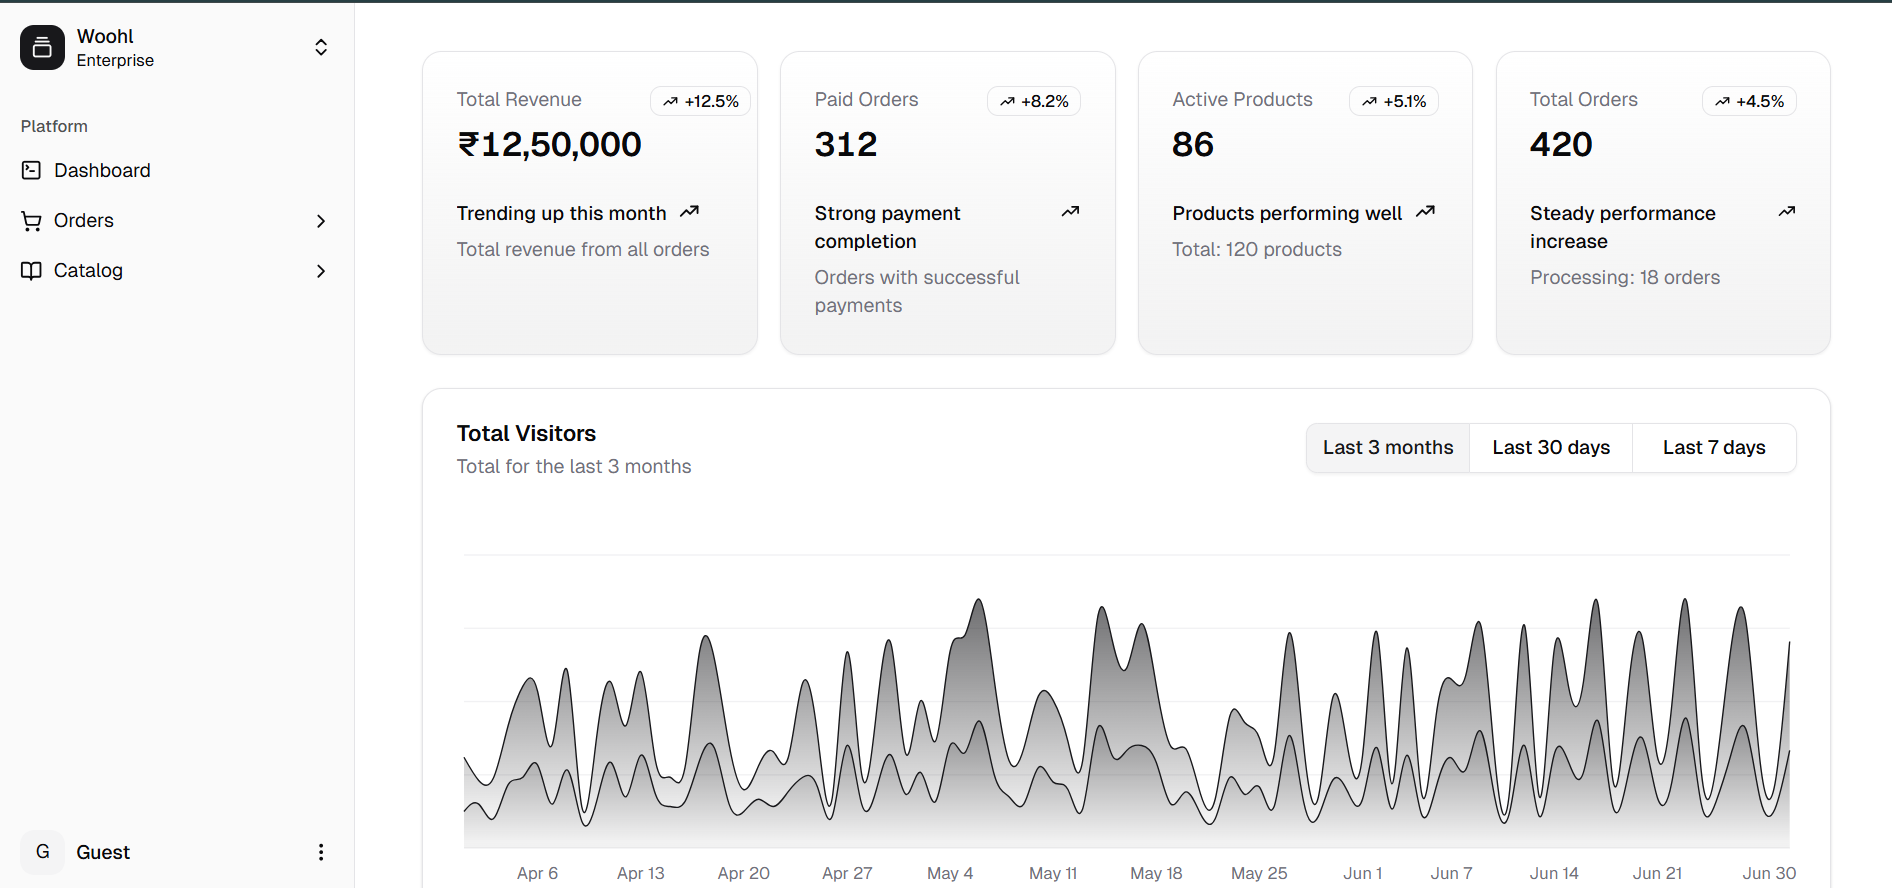The image size is (1892, 888).
Task: Click trending arrow beside Trending up this month
Action: (x=689, y=212)
